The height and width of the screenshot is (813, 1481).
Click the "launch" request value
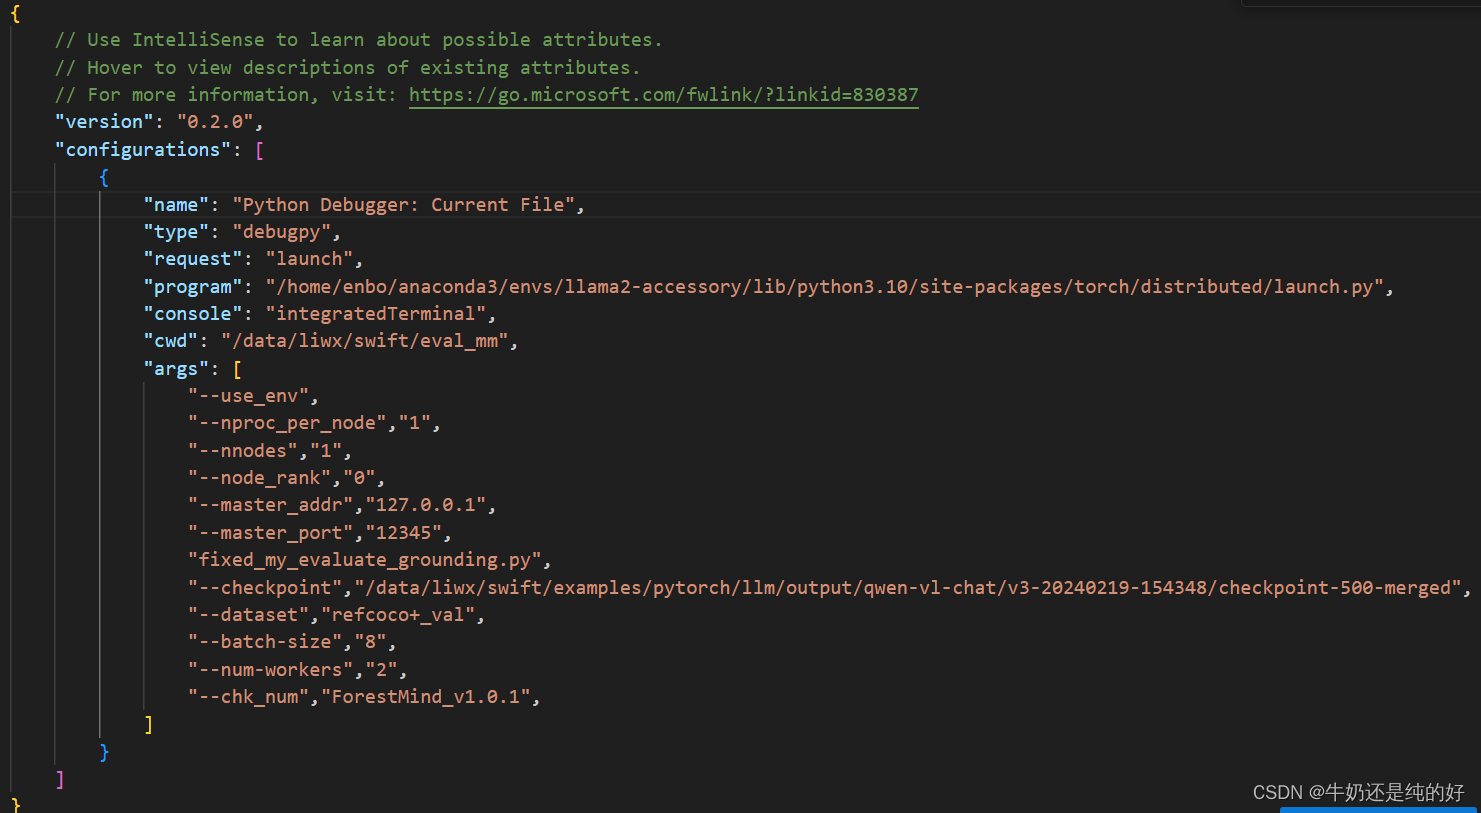click(310, 258)
